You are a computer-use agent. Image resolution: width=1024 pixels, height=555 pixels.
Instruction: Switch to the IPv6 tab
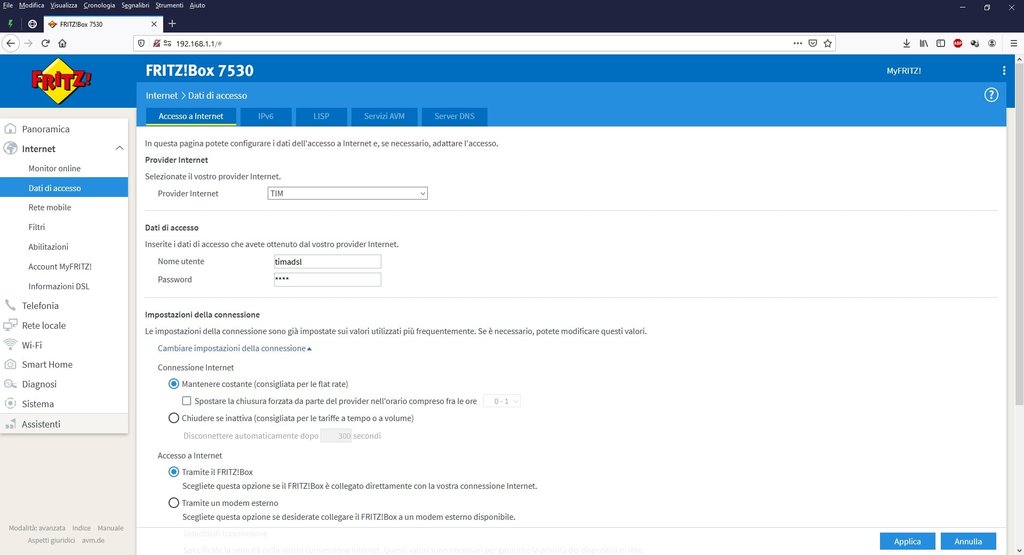point(266,116)
